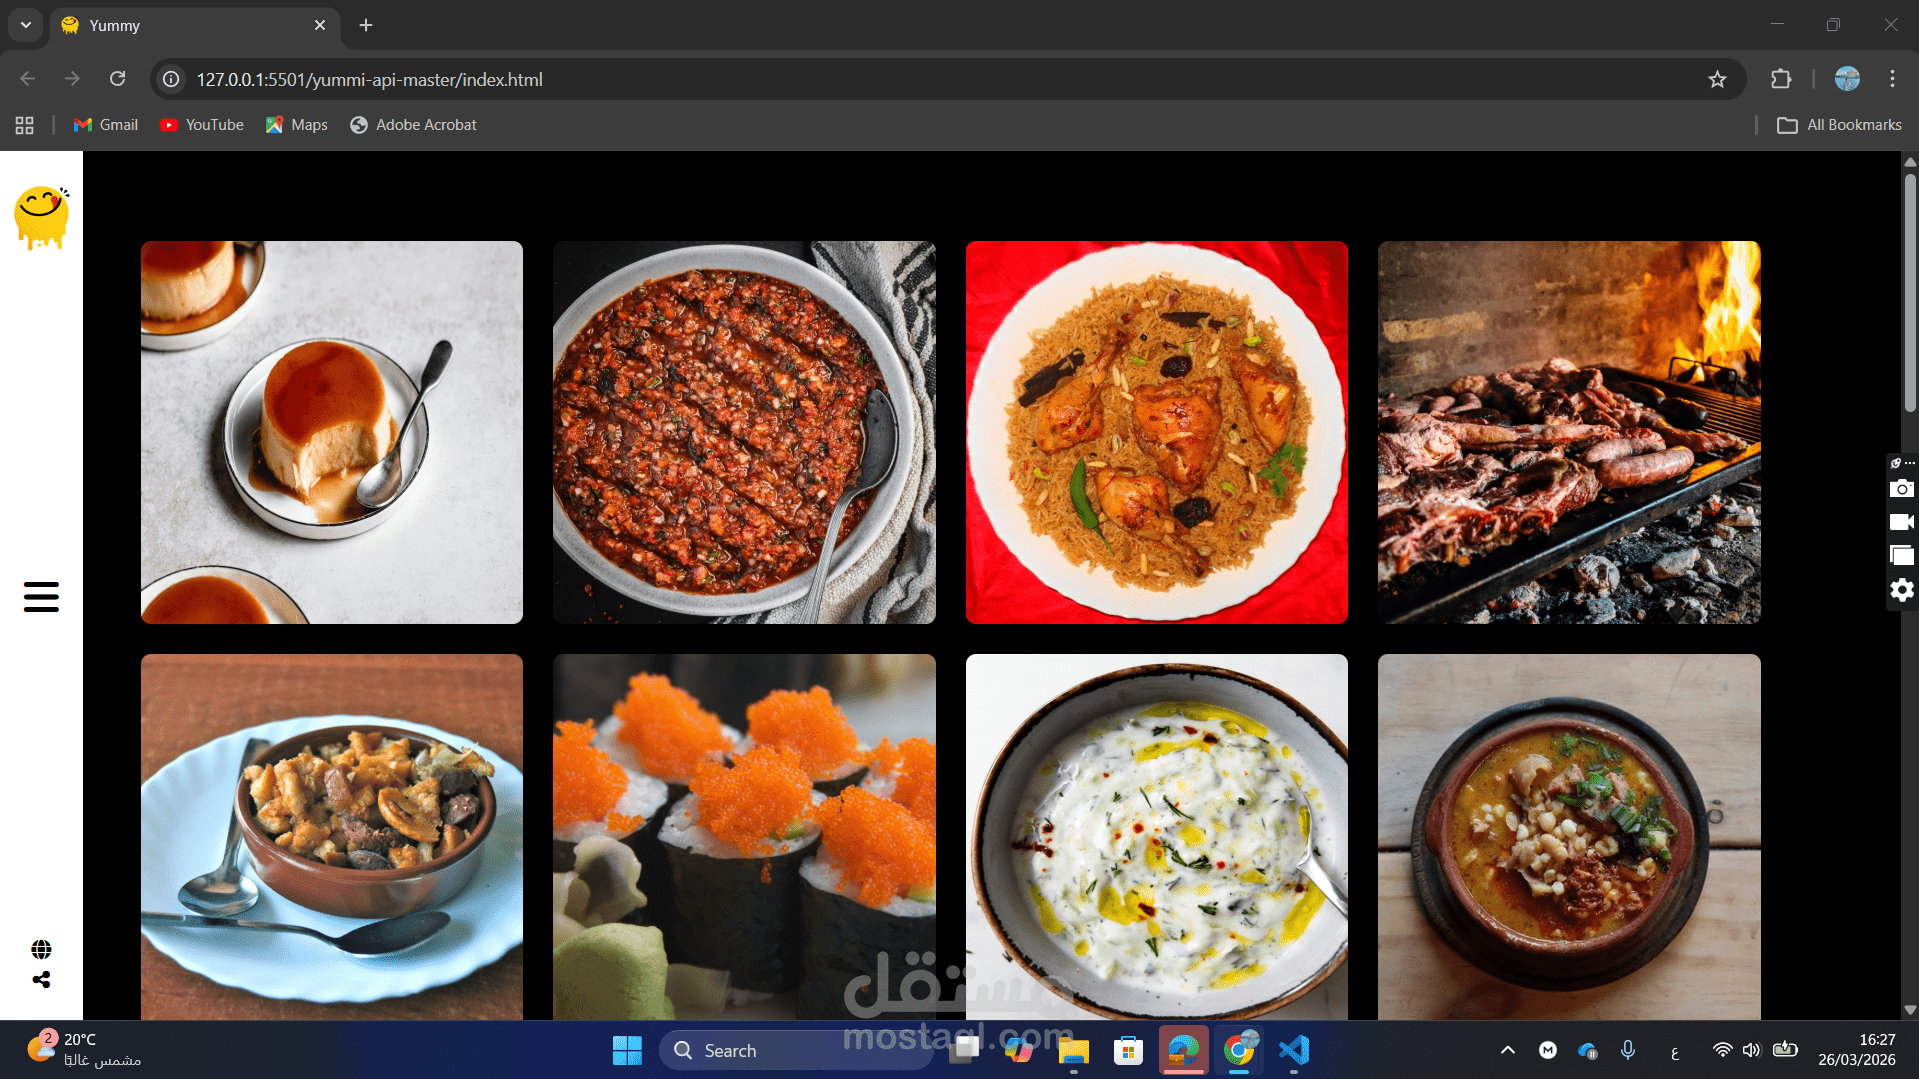Click the globe icon in sidebar
Viewport: 1919px width, 1079px height.
41,949
